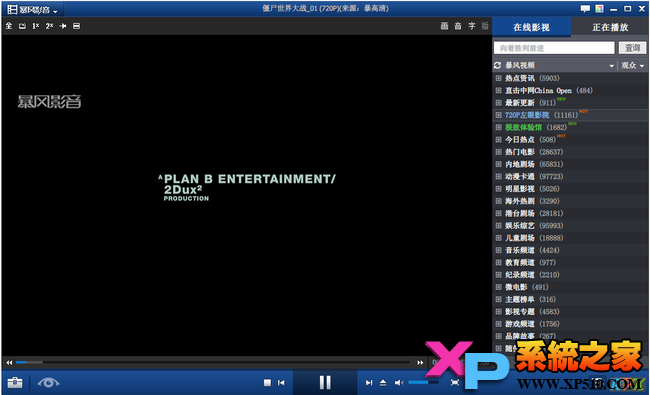Screen dimensions: 650x395
Task: Expand the 动漫卡通 tree node
Action: (x=498, y=177)
